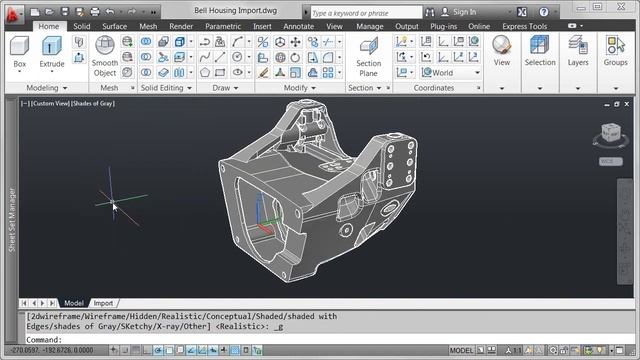Select the Polygon draw tool
Image resolution: width=640 pixels, height=360 pixels.
204,73
